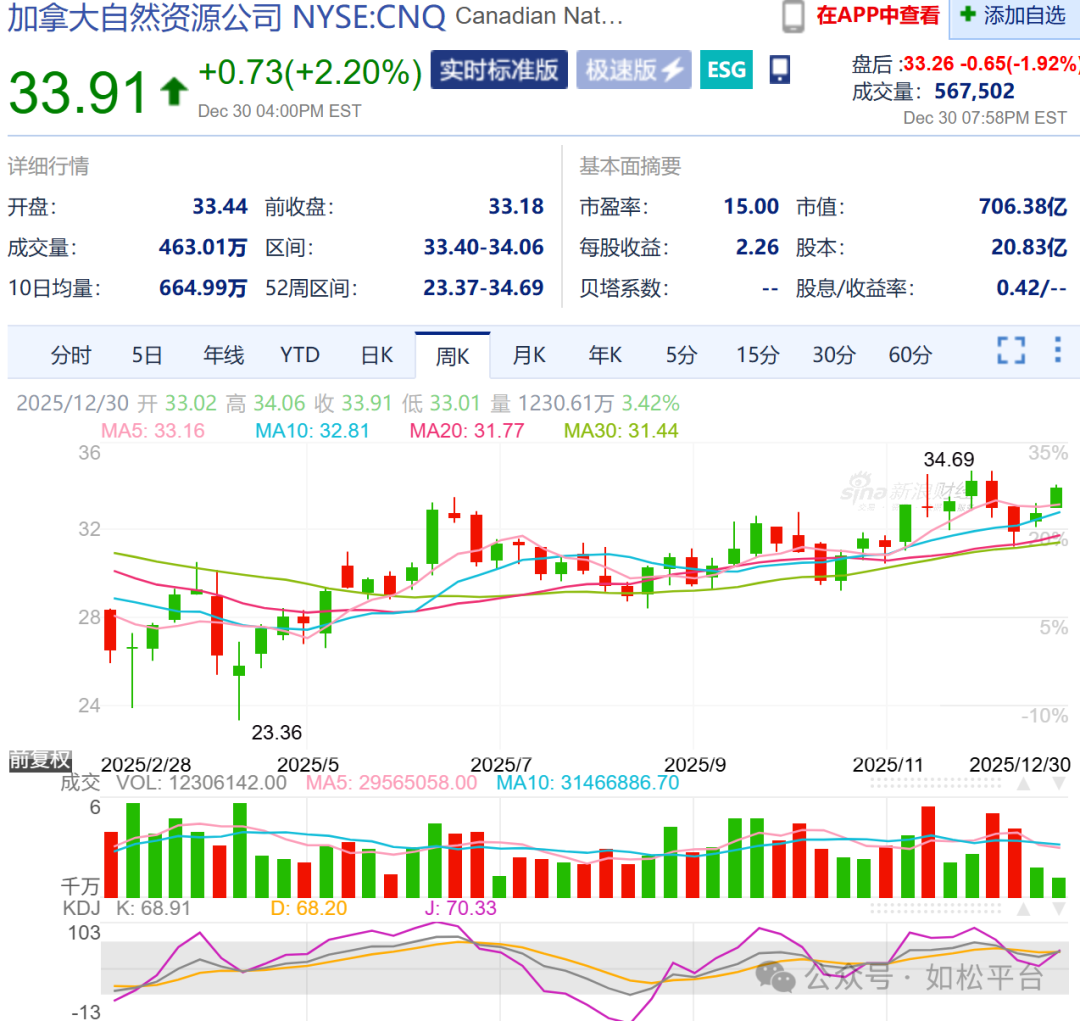Open the 在APP中查看 link
The height and width of the screenshot is (1021, 1080).
click(877, 16)
